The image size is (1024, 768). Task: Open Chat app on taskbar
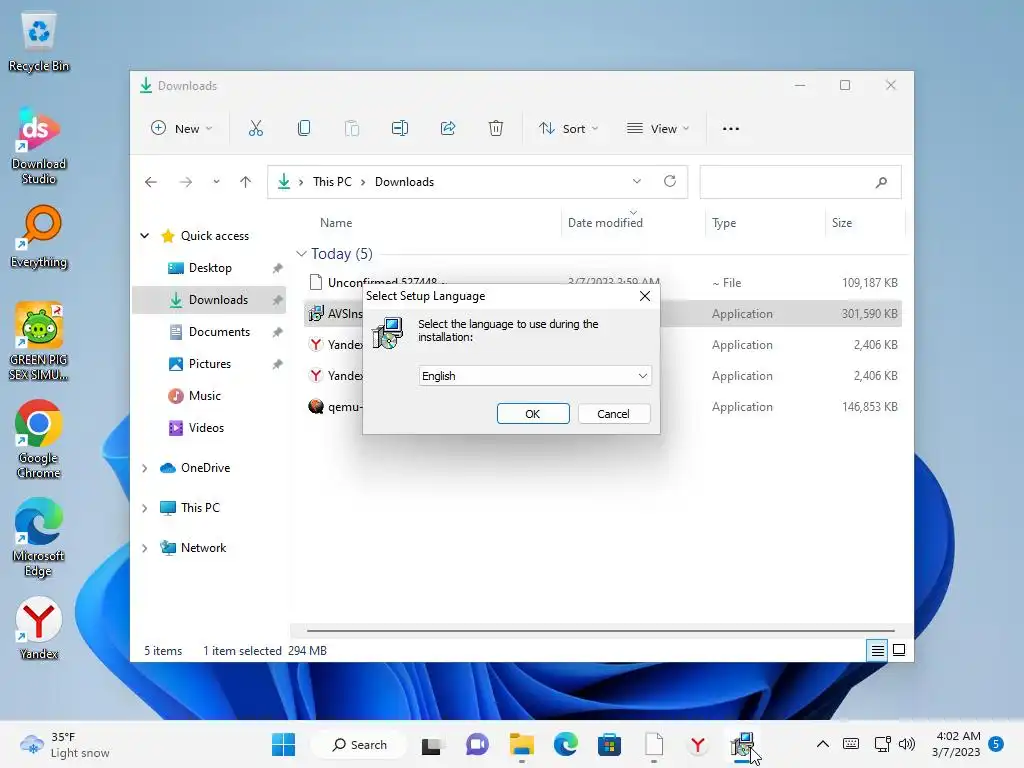[477, 744]
